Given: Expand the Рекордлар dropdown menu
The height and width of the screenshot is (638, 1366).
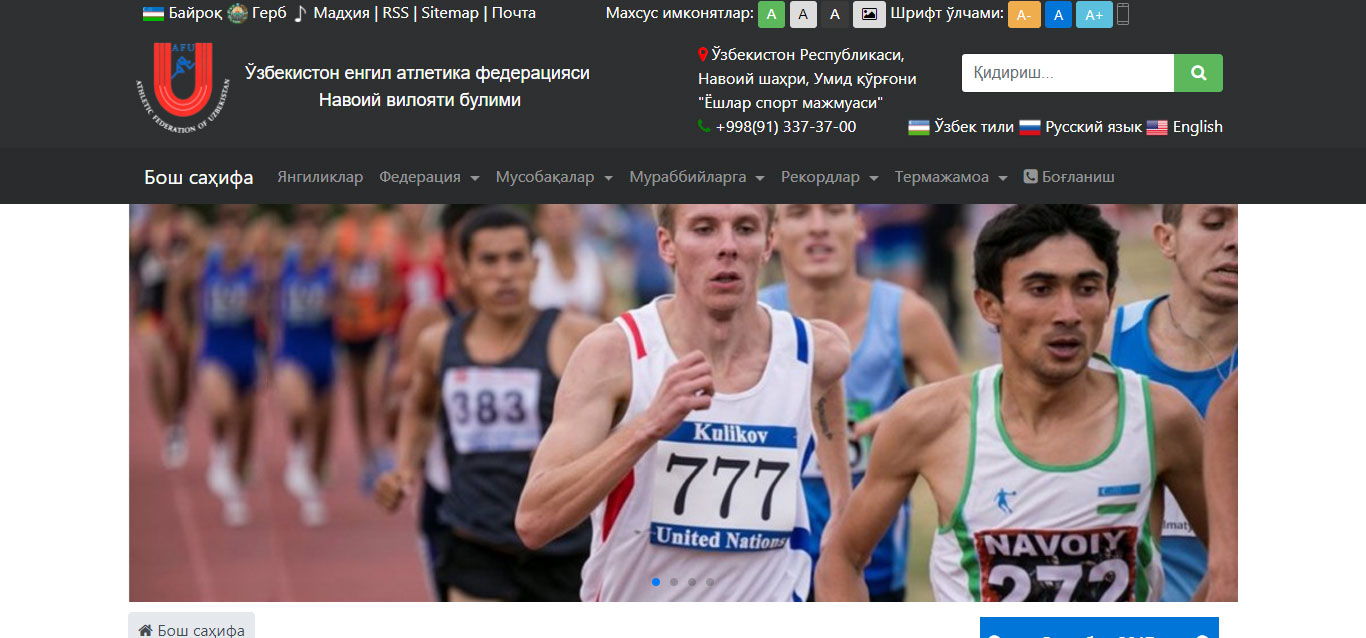Looking at the screenshot, I should point(829,177).
